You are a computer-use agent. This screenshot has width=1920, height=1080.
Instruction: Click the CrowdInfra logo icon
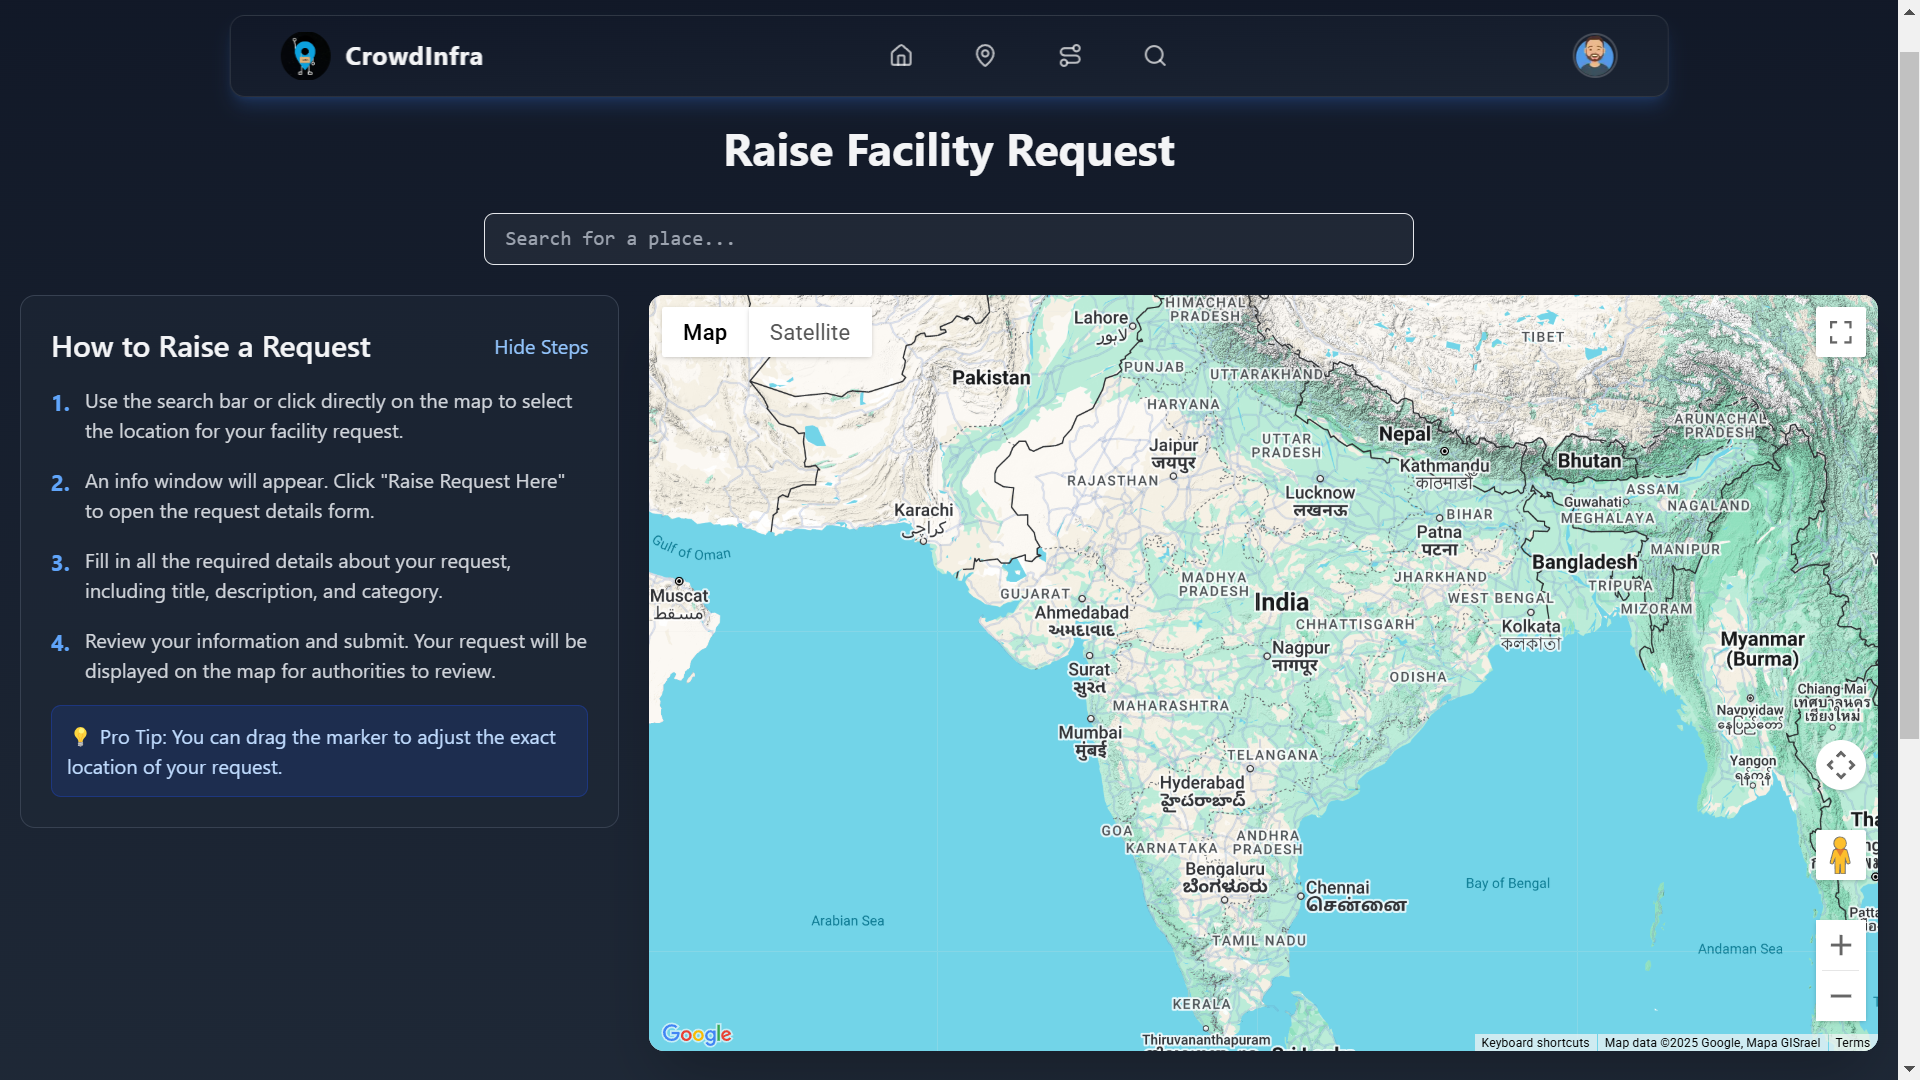(305, 56)
